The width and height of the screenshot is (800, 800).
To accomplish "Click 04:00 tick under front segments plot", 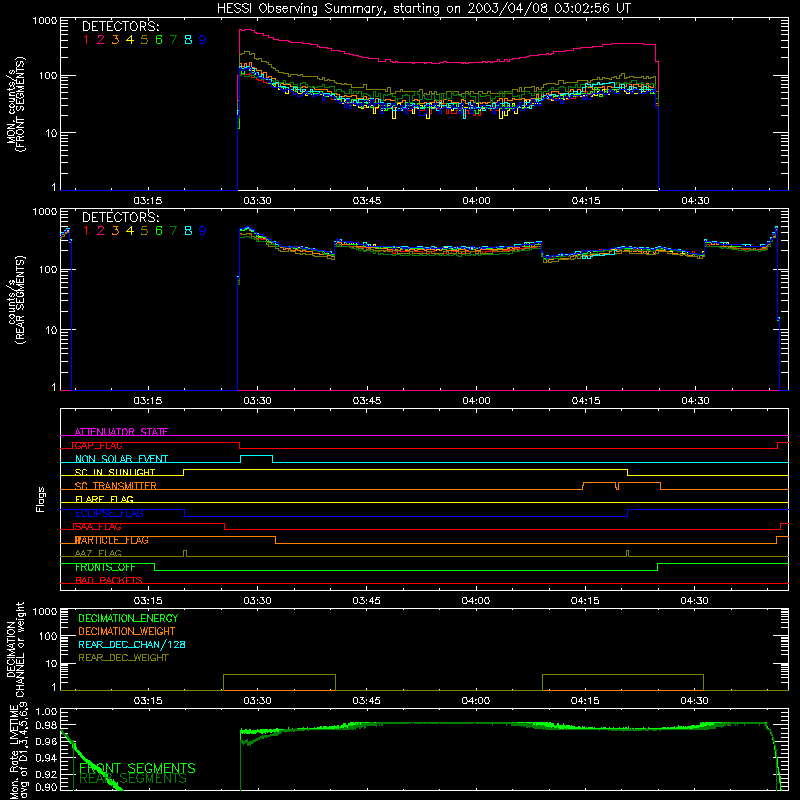I will click(477, 201).
